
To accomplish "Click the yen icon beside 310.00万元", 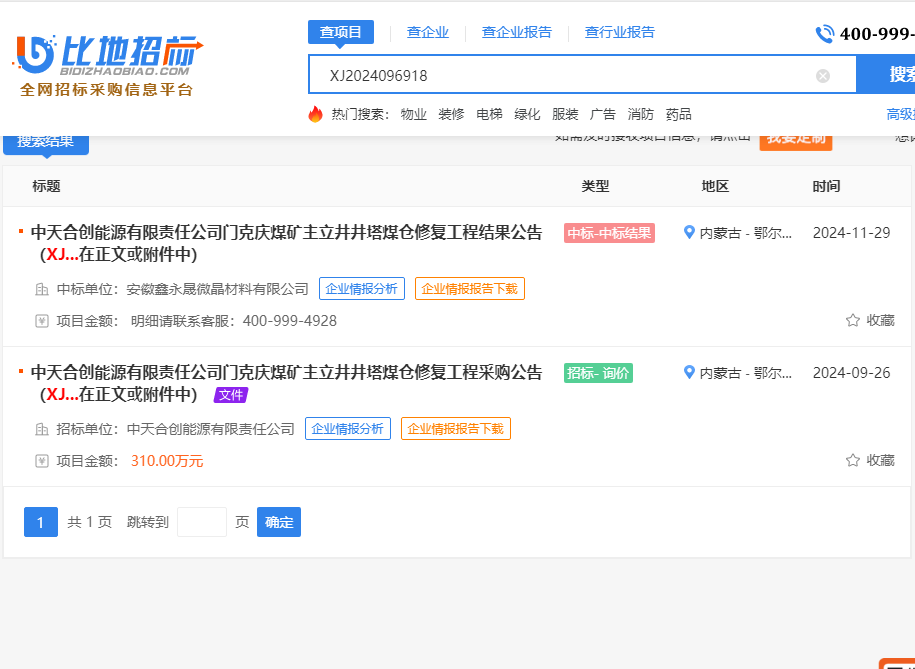I will coord(42,461).
